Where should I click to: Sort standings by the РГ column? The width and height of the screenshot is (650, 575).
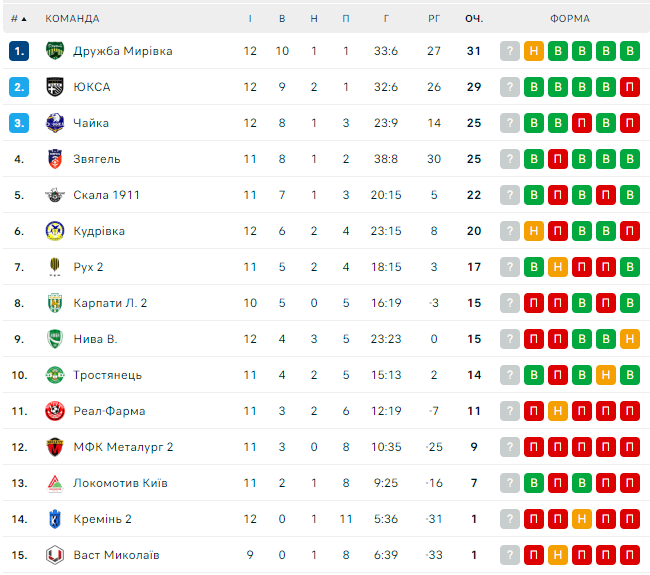pyautogui.click(x=434, y=19)
